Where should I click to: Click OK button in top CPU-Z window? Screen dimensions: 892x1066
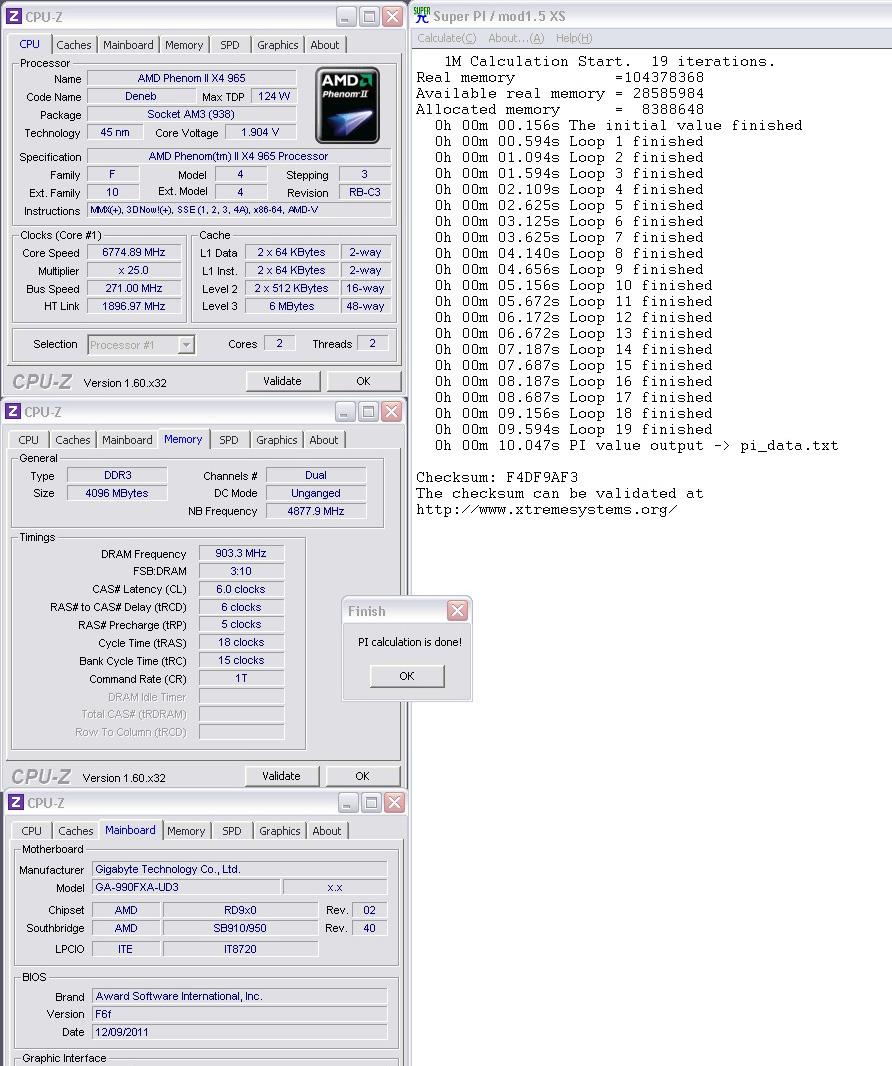[364, 381]
